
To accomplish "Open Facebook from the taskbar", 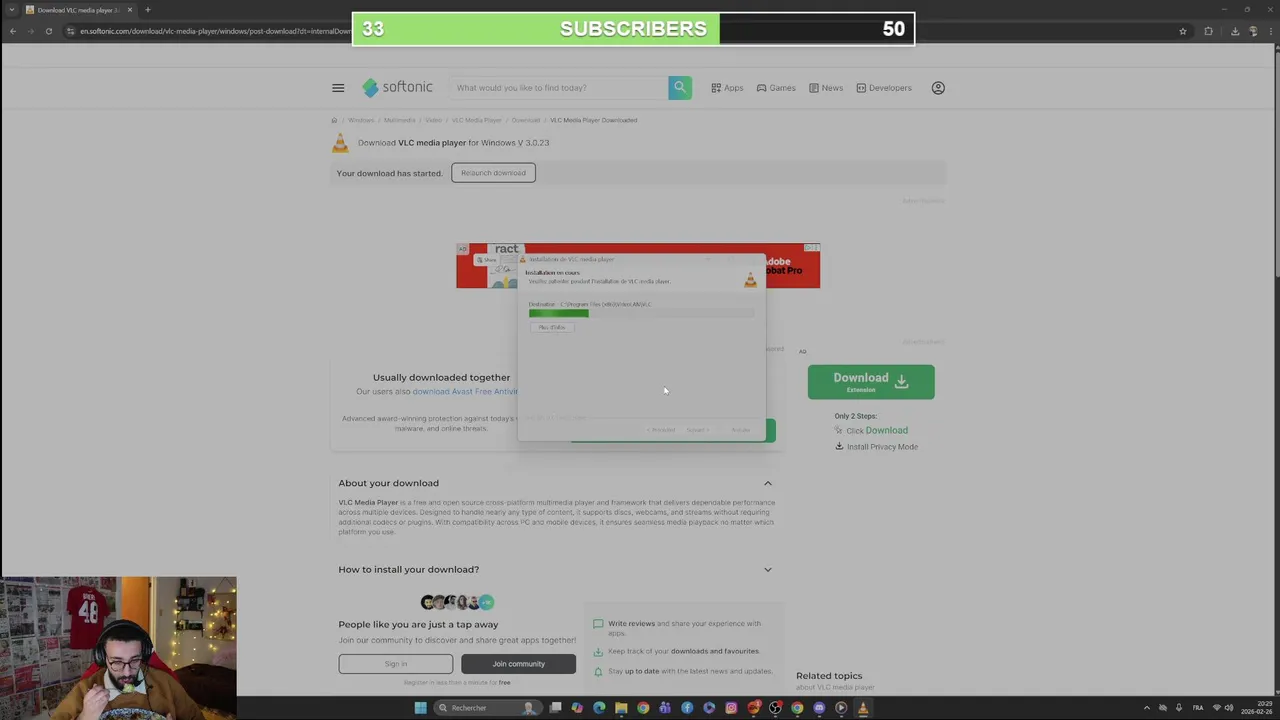I will pyautogui.click(x=687, y=708).
